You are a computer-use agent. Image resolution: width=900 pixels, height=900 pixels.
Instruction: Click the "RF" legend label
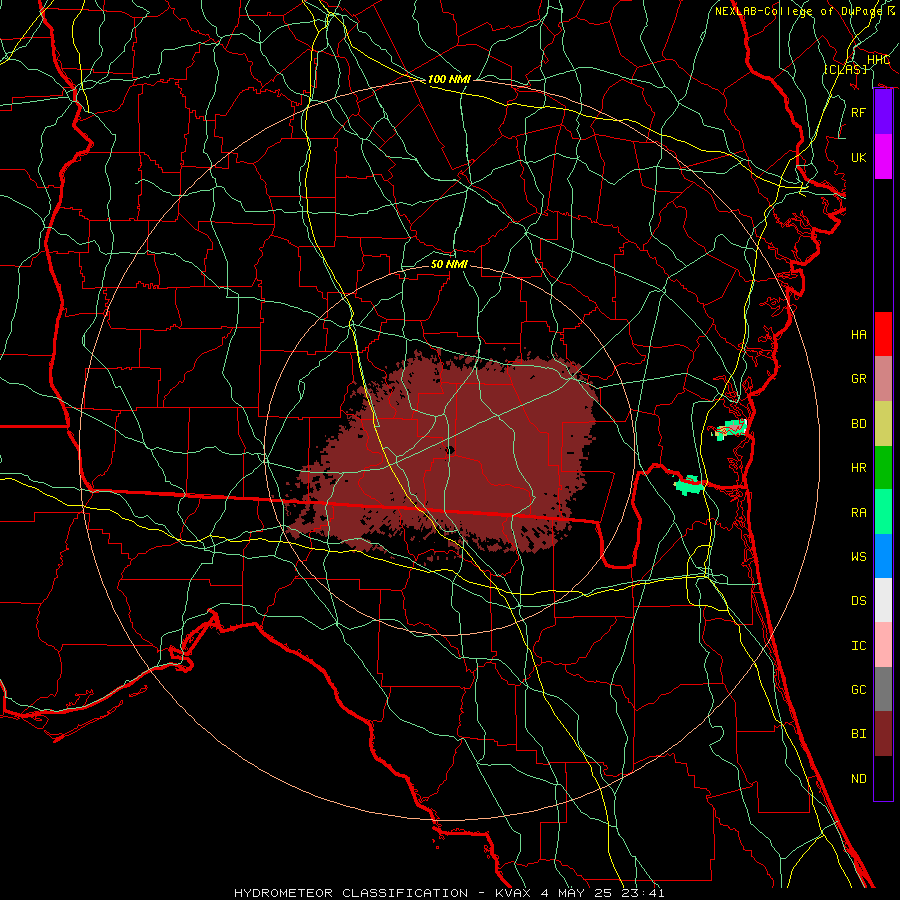[x=859, y=112]
